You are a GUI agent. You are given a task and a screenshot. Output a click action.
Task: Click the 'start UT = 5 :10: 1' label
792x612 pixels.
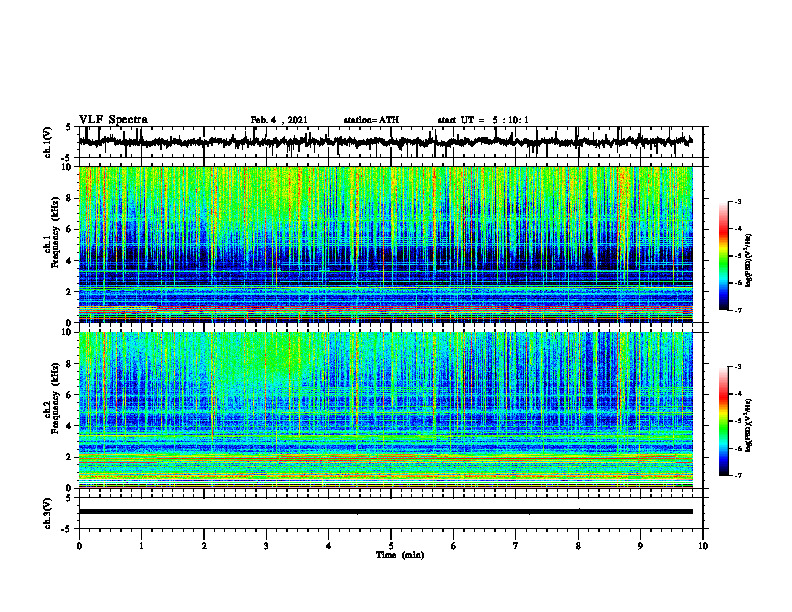tap(483, 120)
